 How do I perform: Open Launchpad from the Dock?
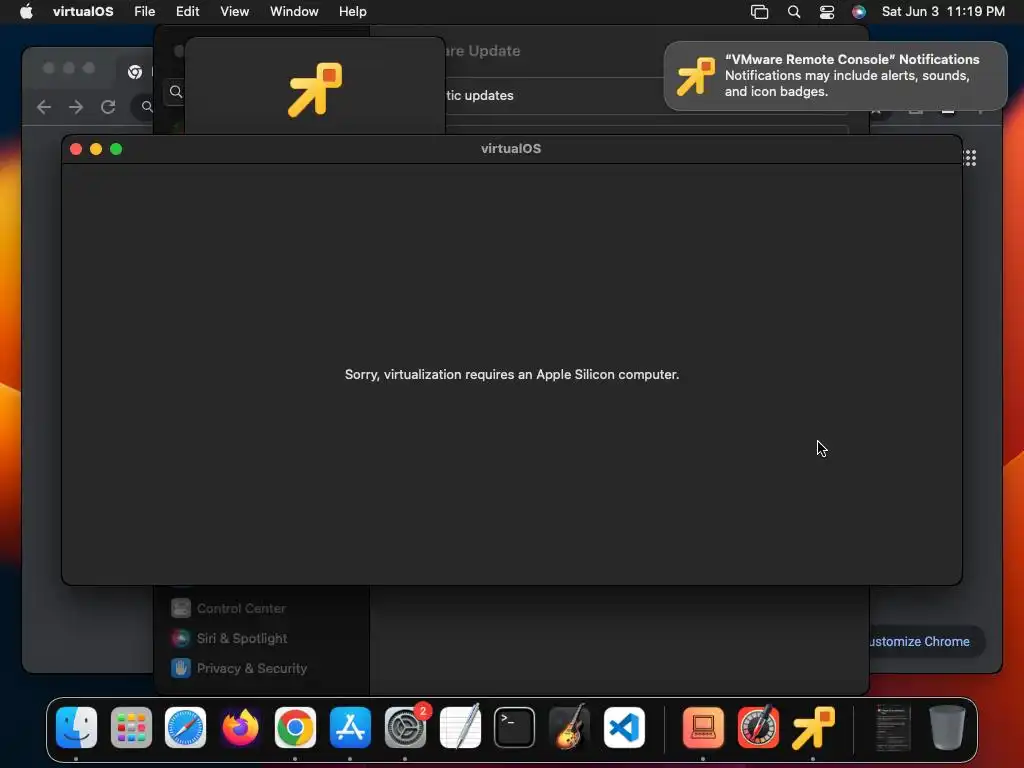click(131, 727)
